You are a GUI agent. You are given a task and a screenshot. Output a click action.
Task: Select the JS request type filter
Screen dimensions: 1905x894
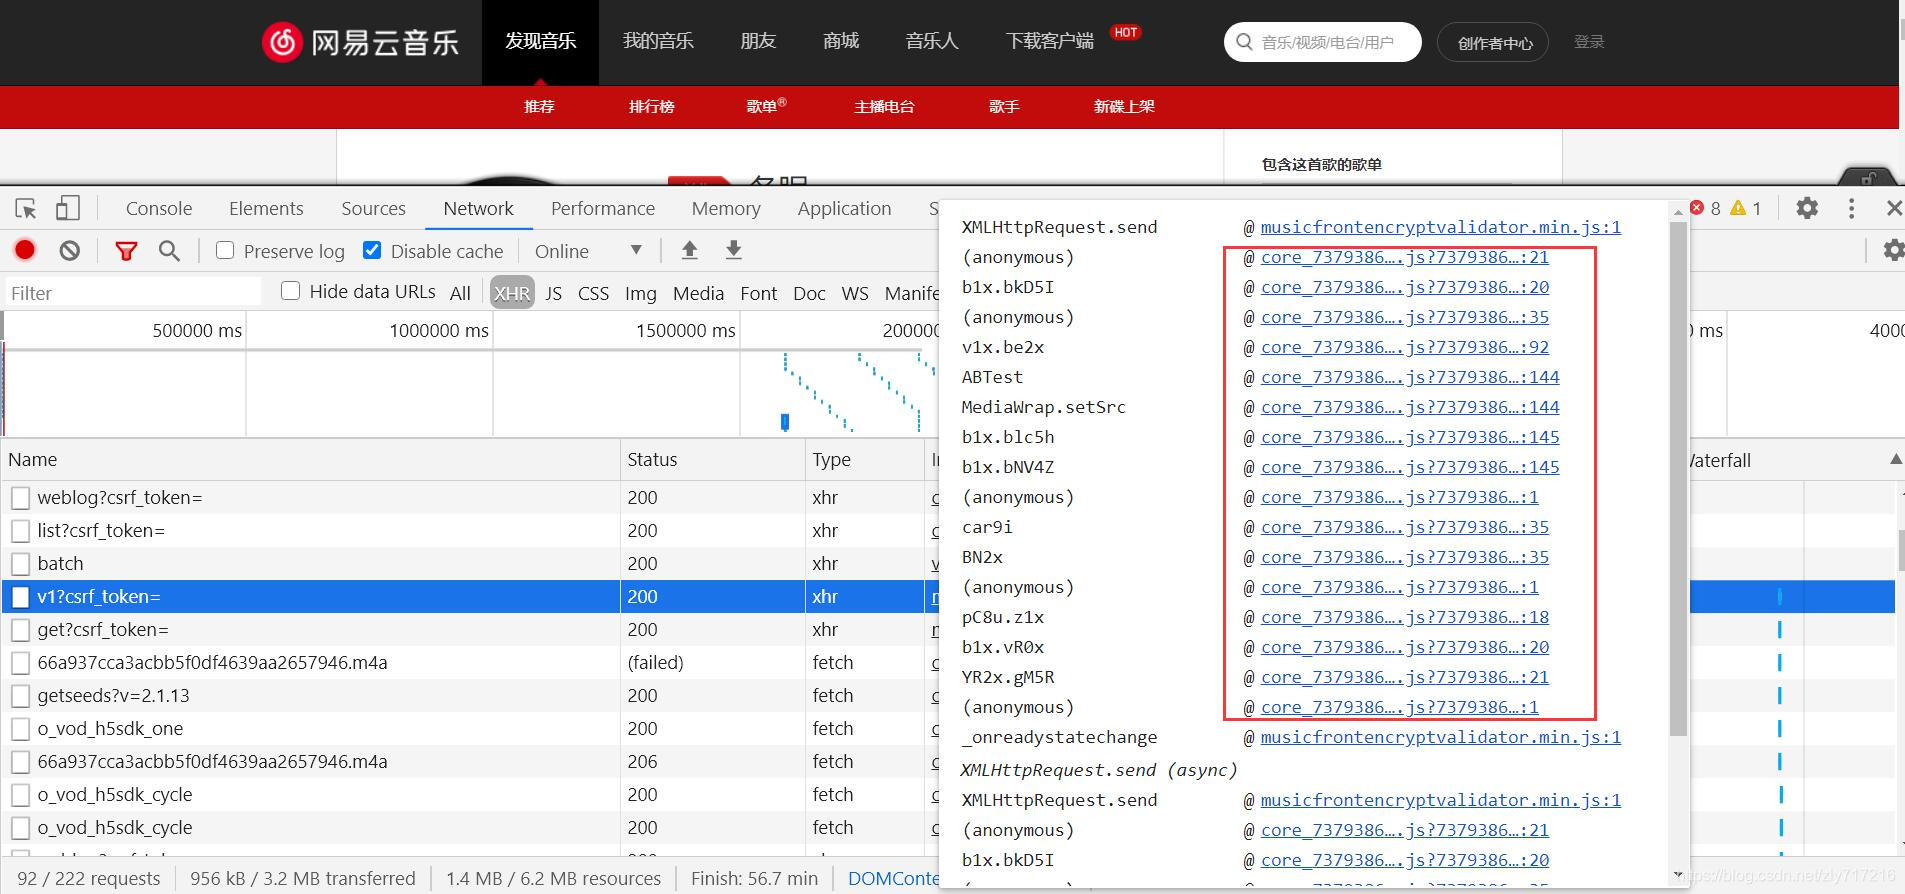553,293
